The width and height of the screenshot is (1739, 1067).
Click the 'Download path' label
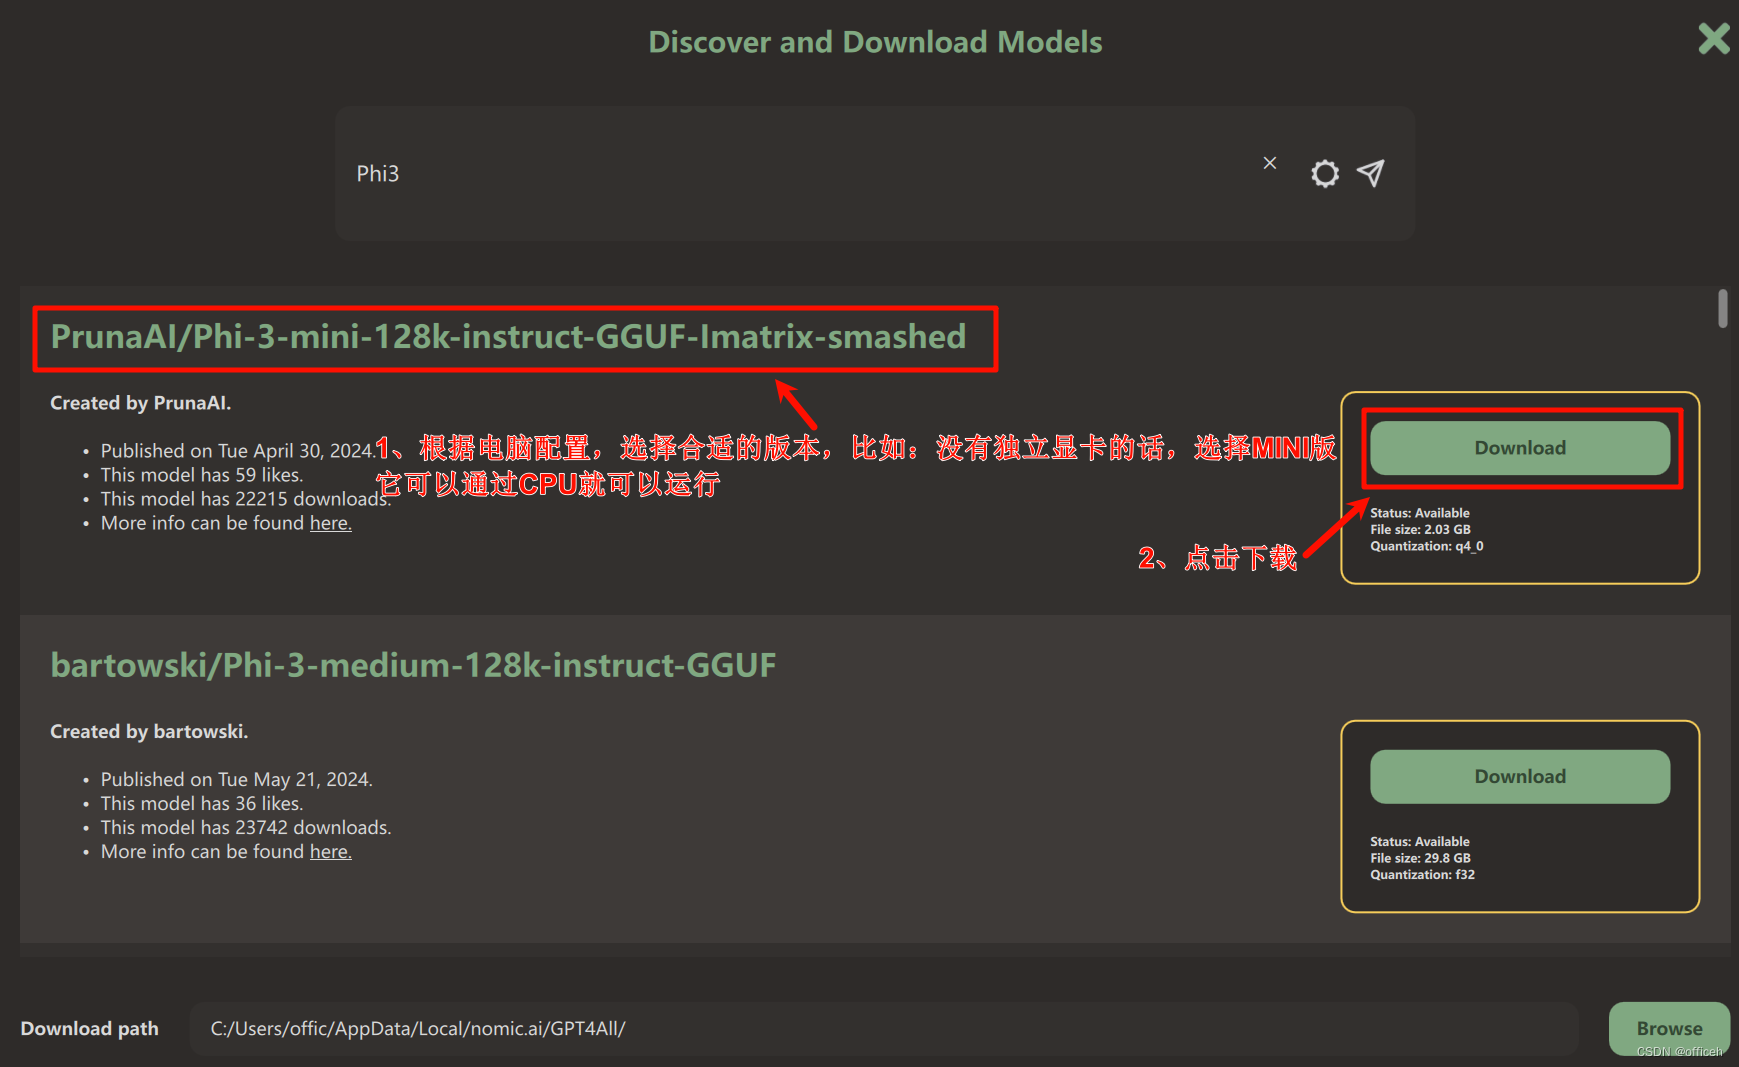coord(90,1029)
